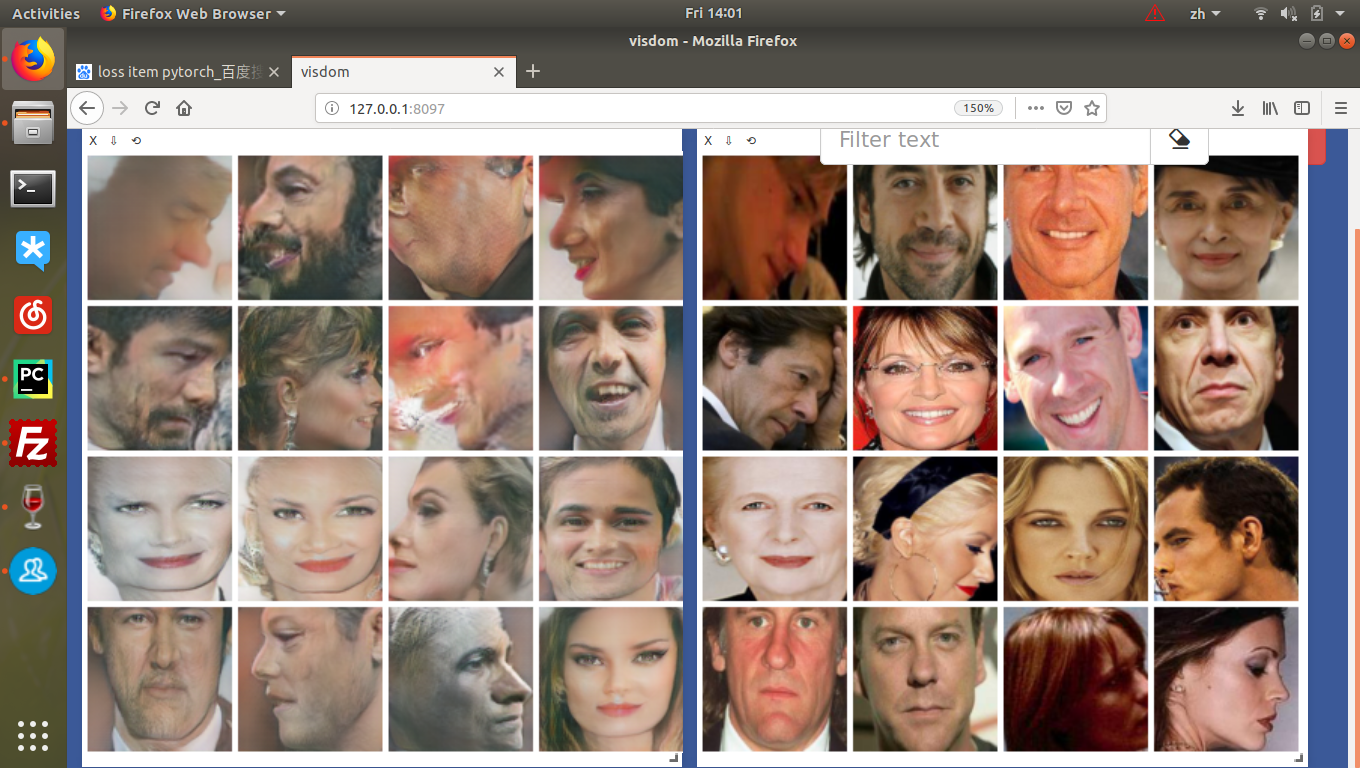Viewport: 1360px width, 768px height.
Task: Reset the left image pane view
Action: point(136,140)
